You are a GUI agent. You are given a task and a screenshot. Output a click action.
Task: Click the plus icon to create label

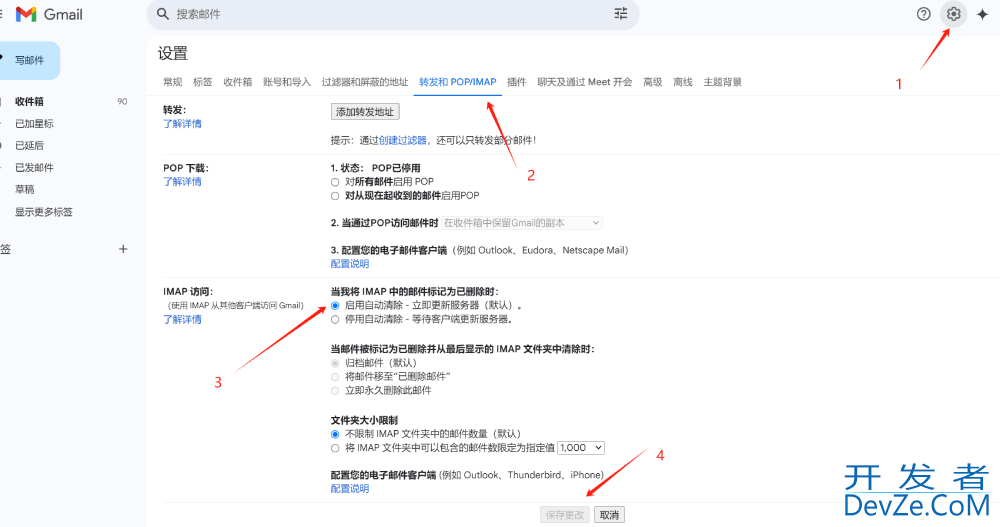click(123, 249)
